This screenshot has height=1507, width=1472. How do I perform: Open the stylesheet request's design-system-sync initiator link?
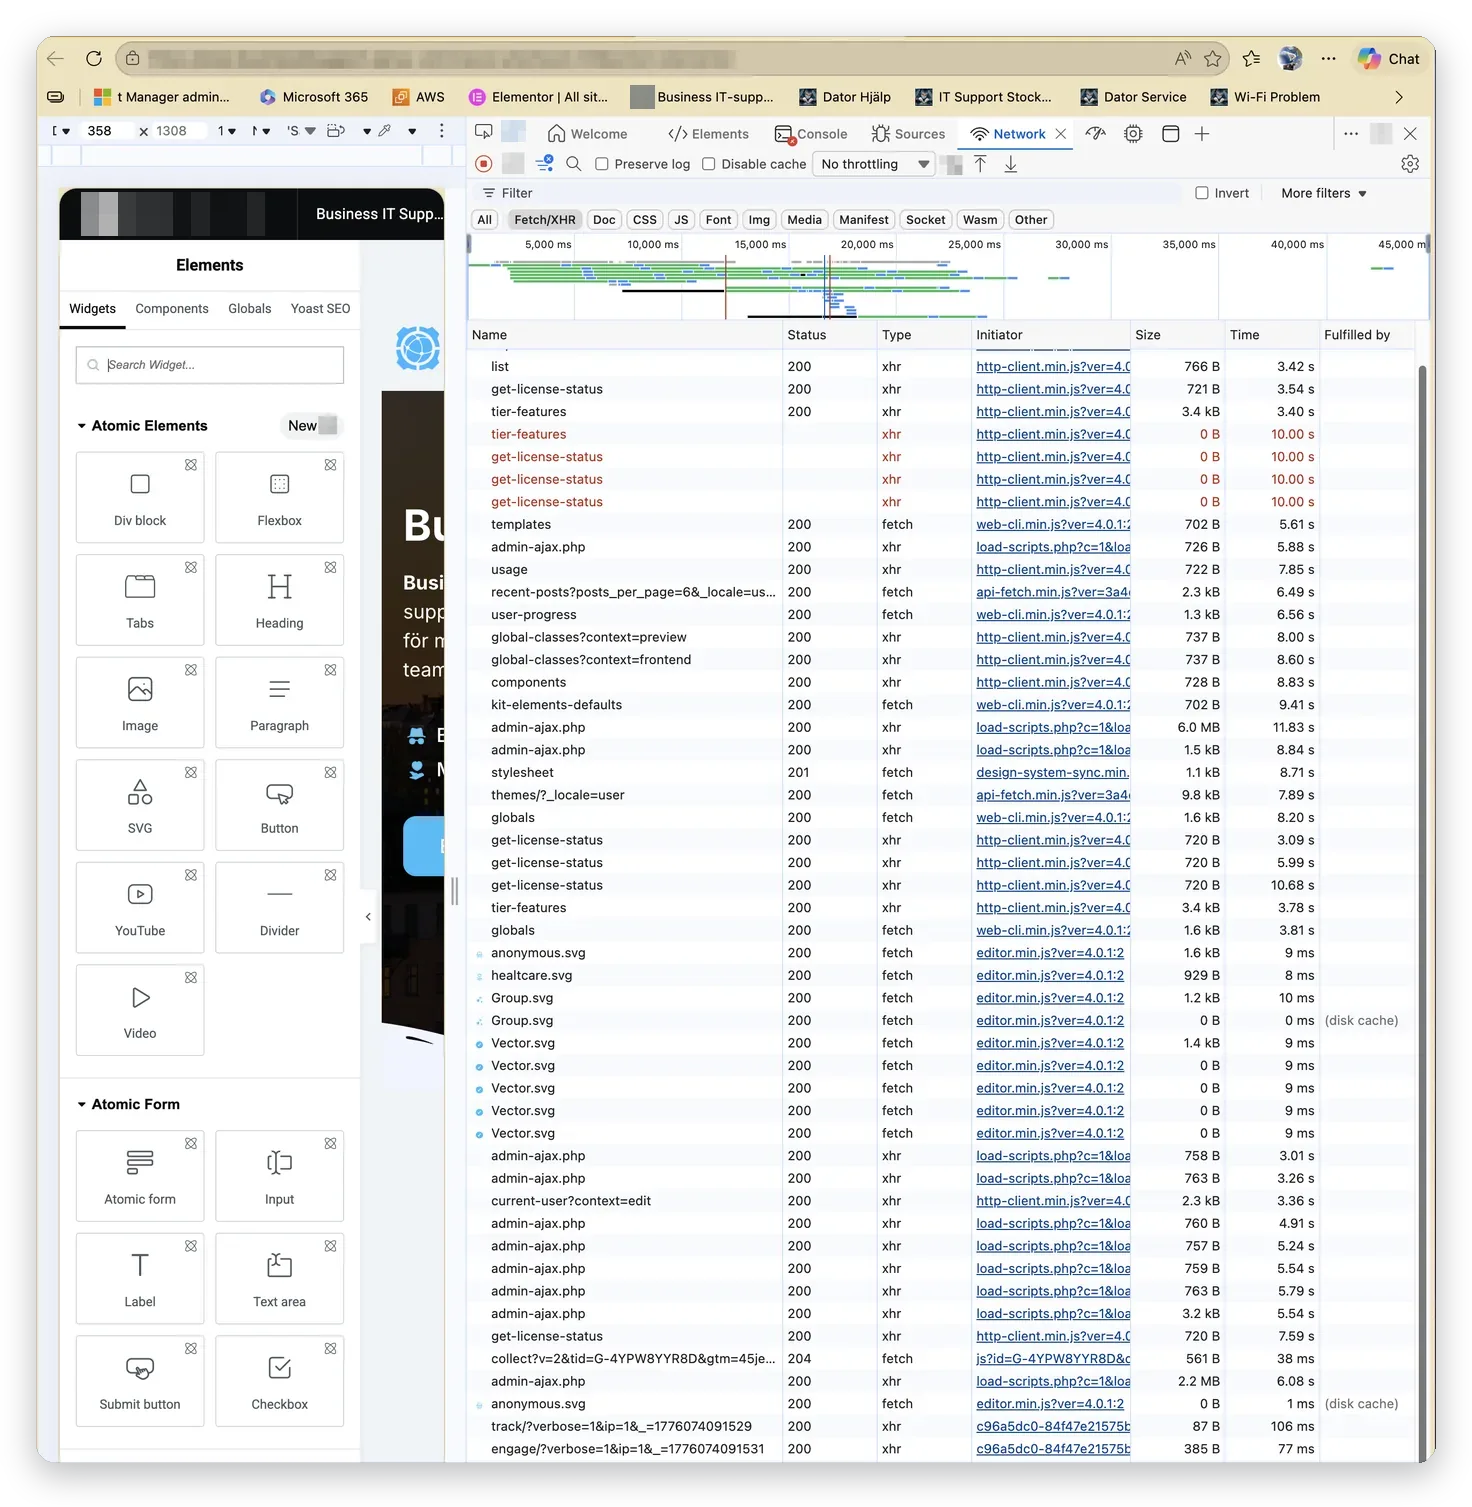point(1053,773)
